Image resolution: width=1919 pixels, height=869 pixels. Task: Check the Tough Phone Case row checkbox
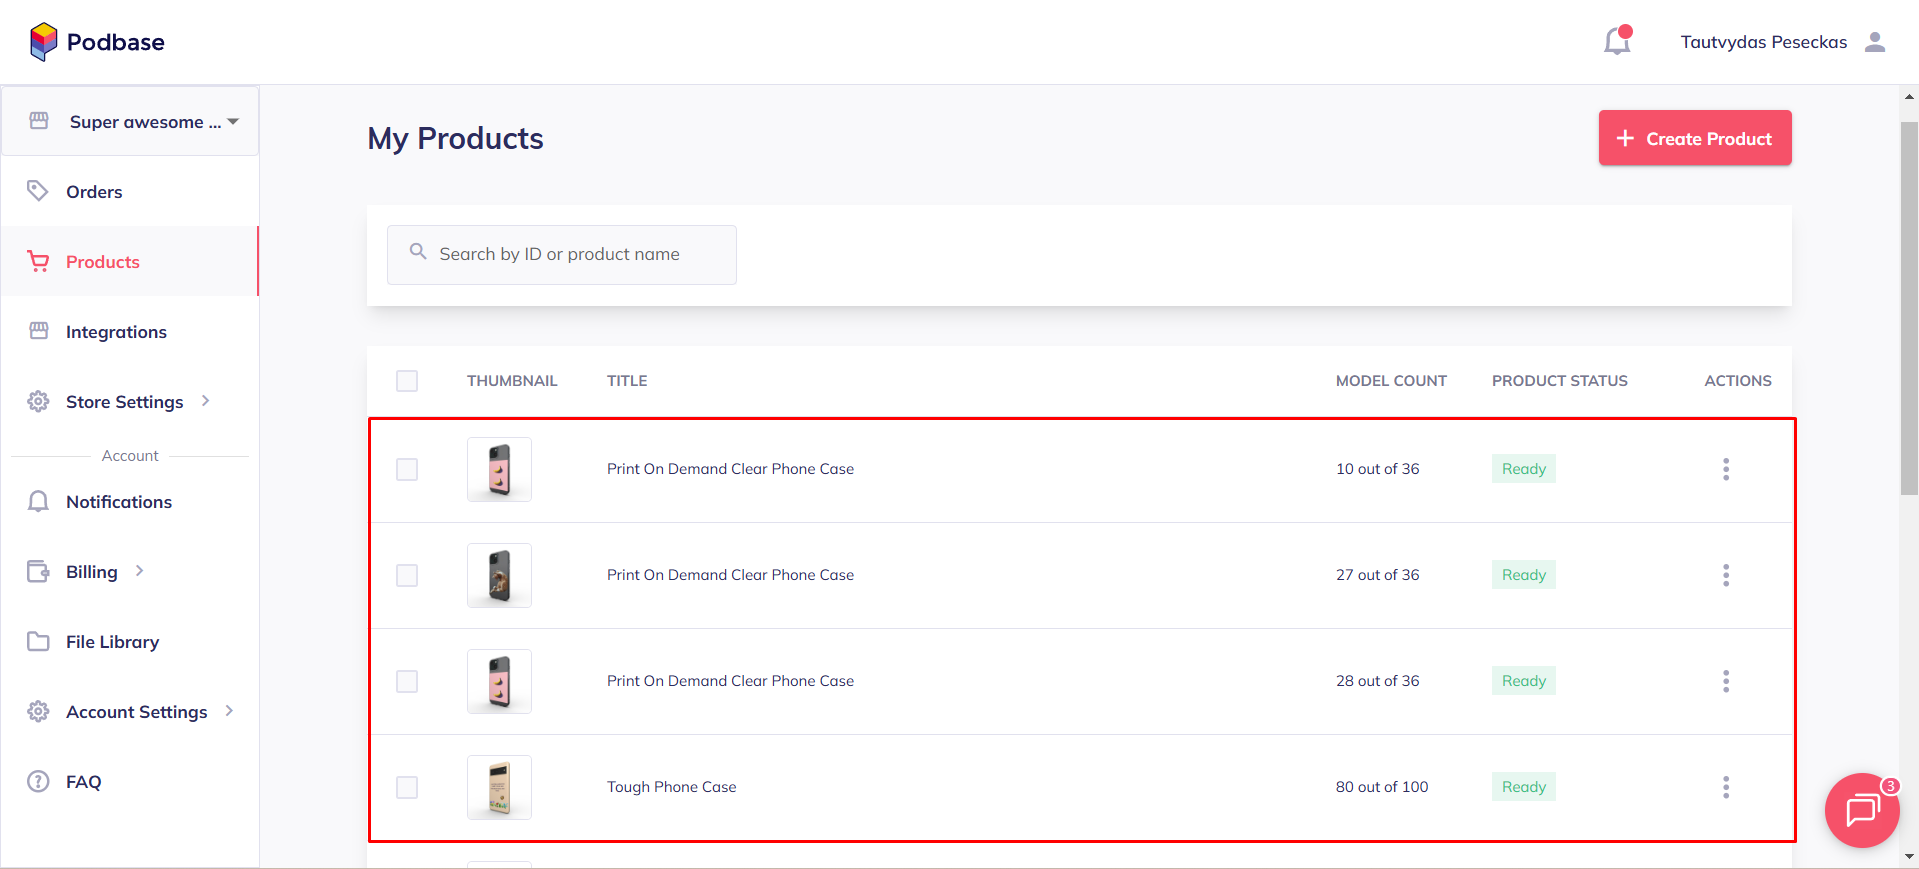coord(407,787)
